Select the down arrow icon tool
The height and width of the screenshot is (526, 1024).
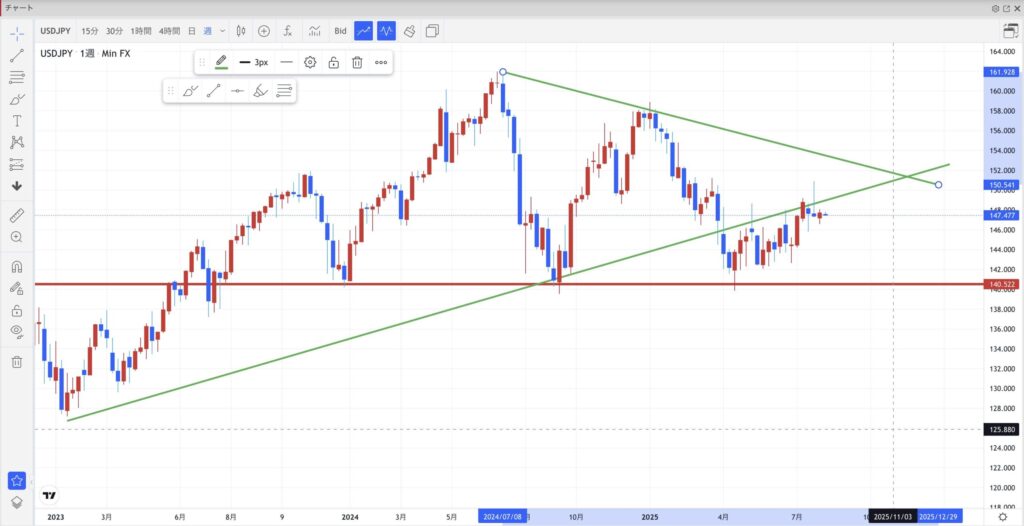coord(17,186)
